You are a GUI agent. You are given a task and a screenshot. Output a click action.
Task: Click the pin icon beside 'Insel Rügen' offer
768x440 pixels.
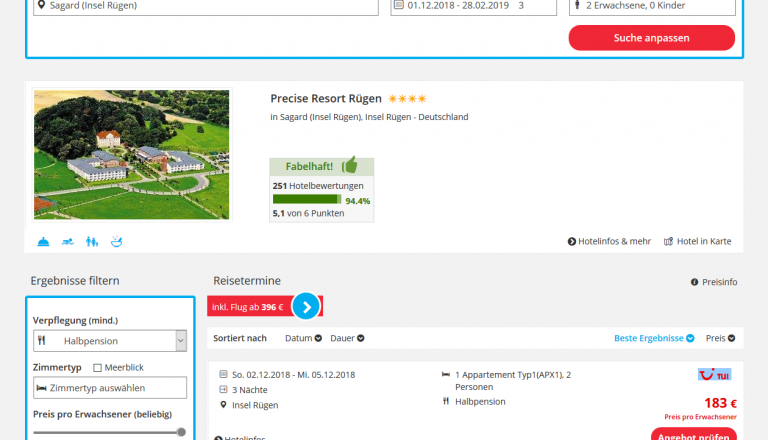[223, 405]
